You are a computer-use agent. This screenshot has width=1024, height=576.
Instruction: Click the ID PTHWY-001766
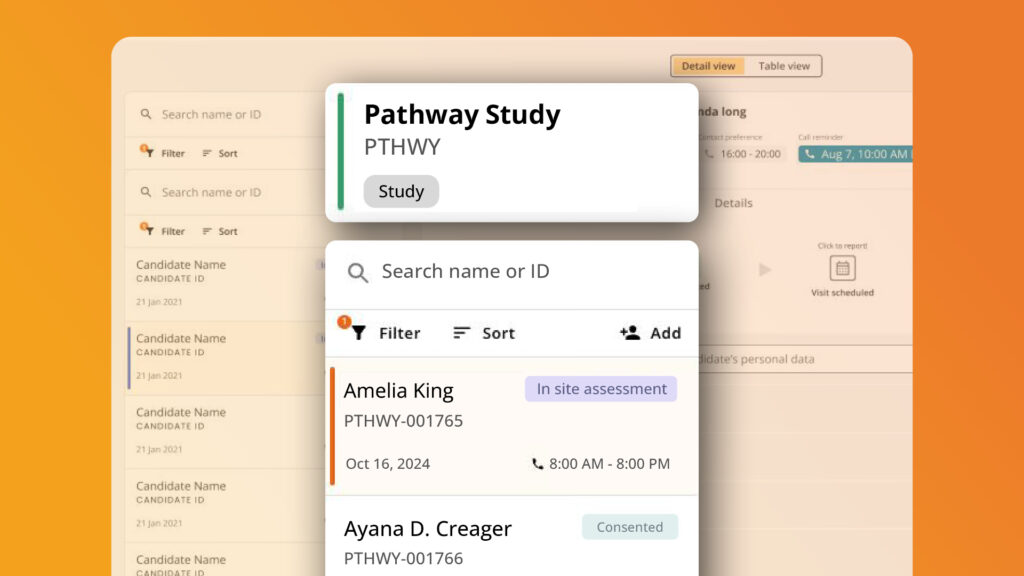[x=403, y=558]
